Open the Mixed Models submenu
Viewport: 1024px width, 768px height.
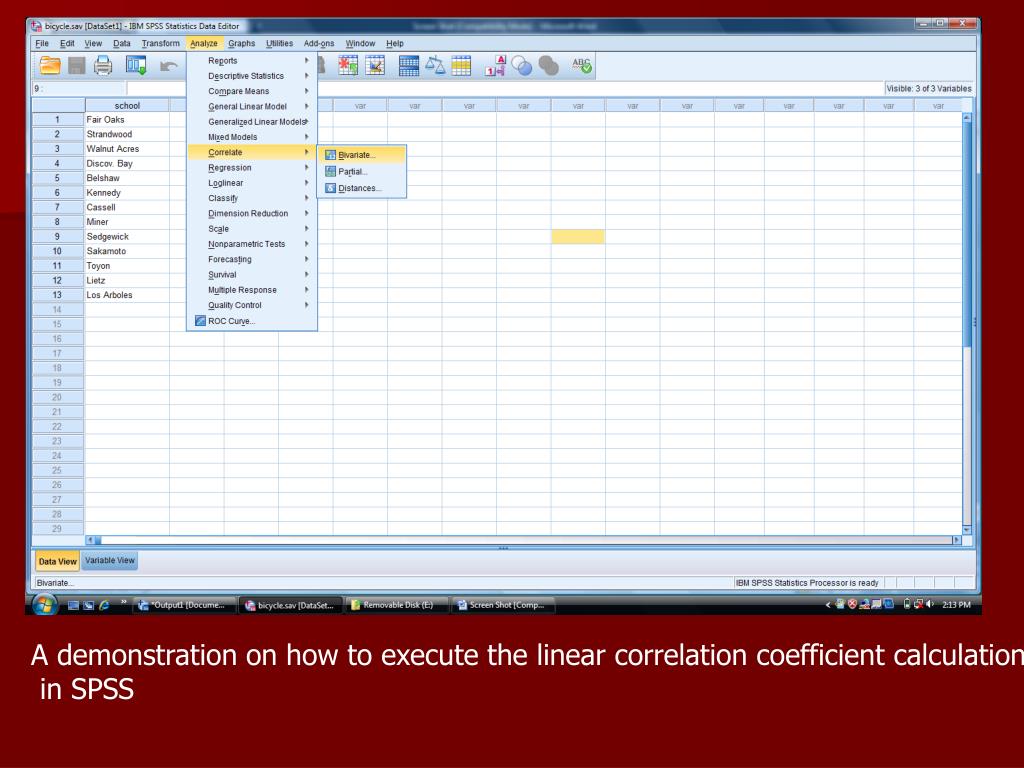(x=251, y=136)
